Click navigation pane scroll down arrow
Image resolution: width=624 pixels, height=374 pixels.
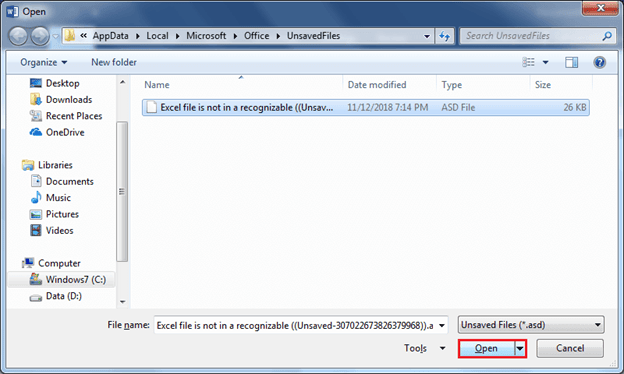(123, 302)
